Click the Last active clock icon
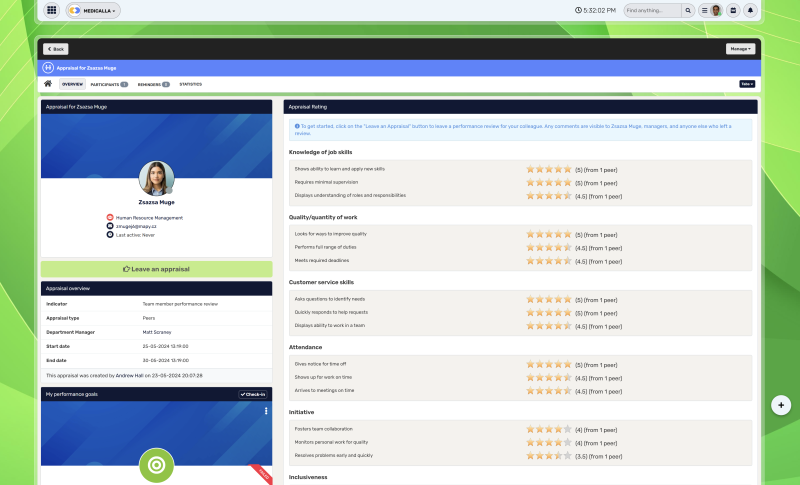800x485 pixels. [x=110, y=235]
